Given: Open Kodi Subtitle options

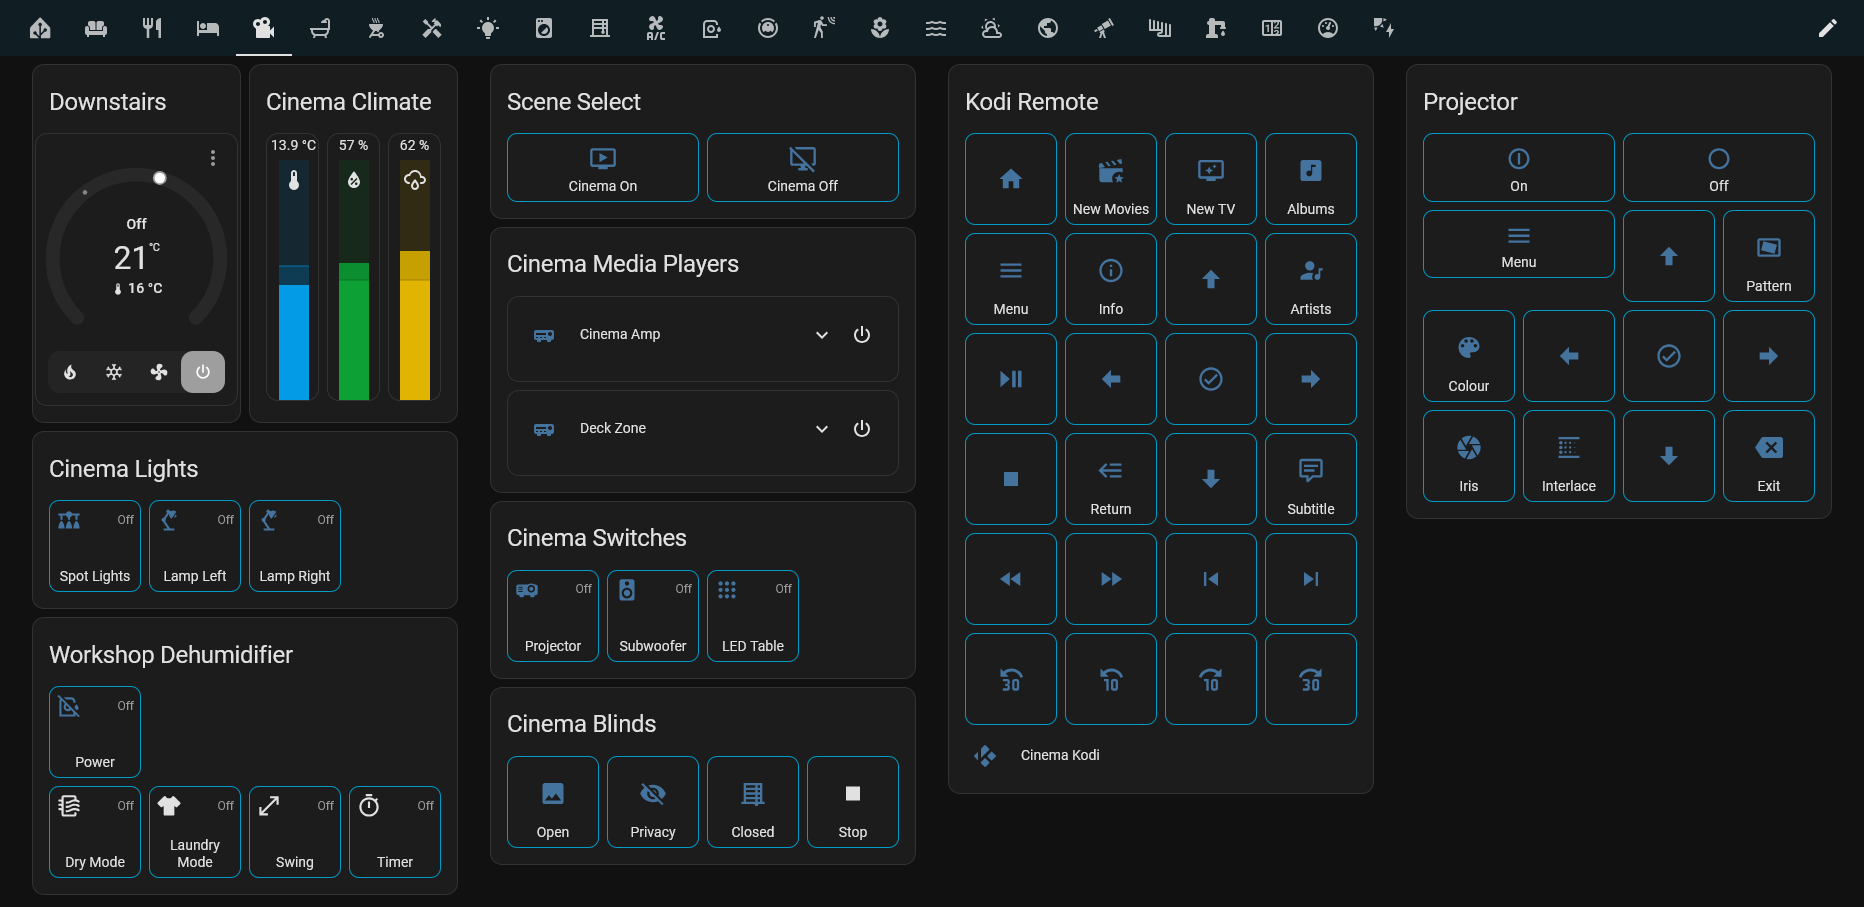Looking at the screenshot, I should pos(1310,479).
